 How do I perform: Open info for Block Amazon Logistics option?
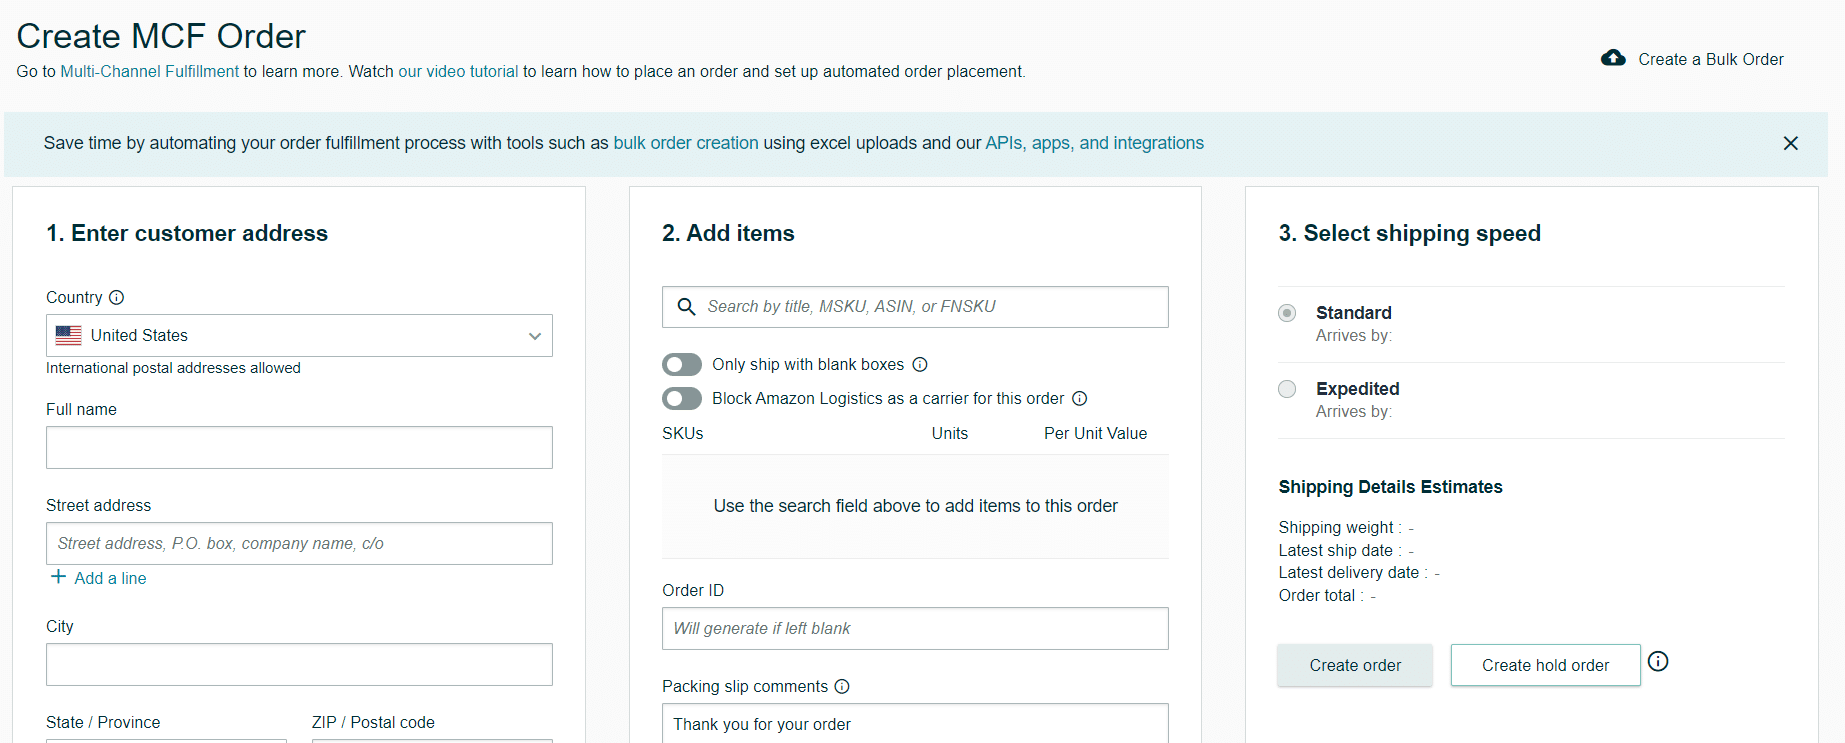[x=1080, y=398]
